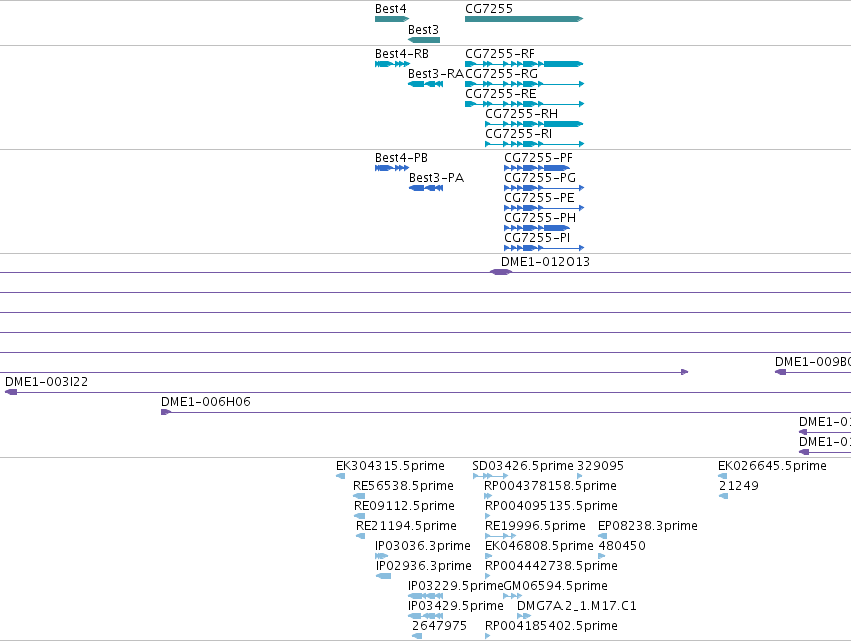The image size is (851, 641).
Task: Click the Best3-RA transcript glyph
Action: [x=426, y=84]
